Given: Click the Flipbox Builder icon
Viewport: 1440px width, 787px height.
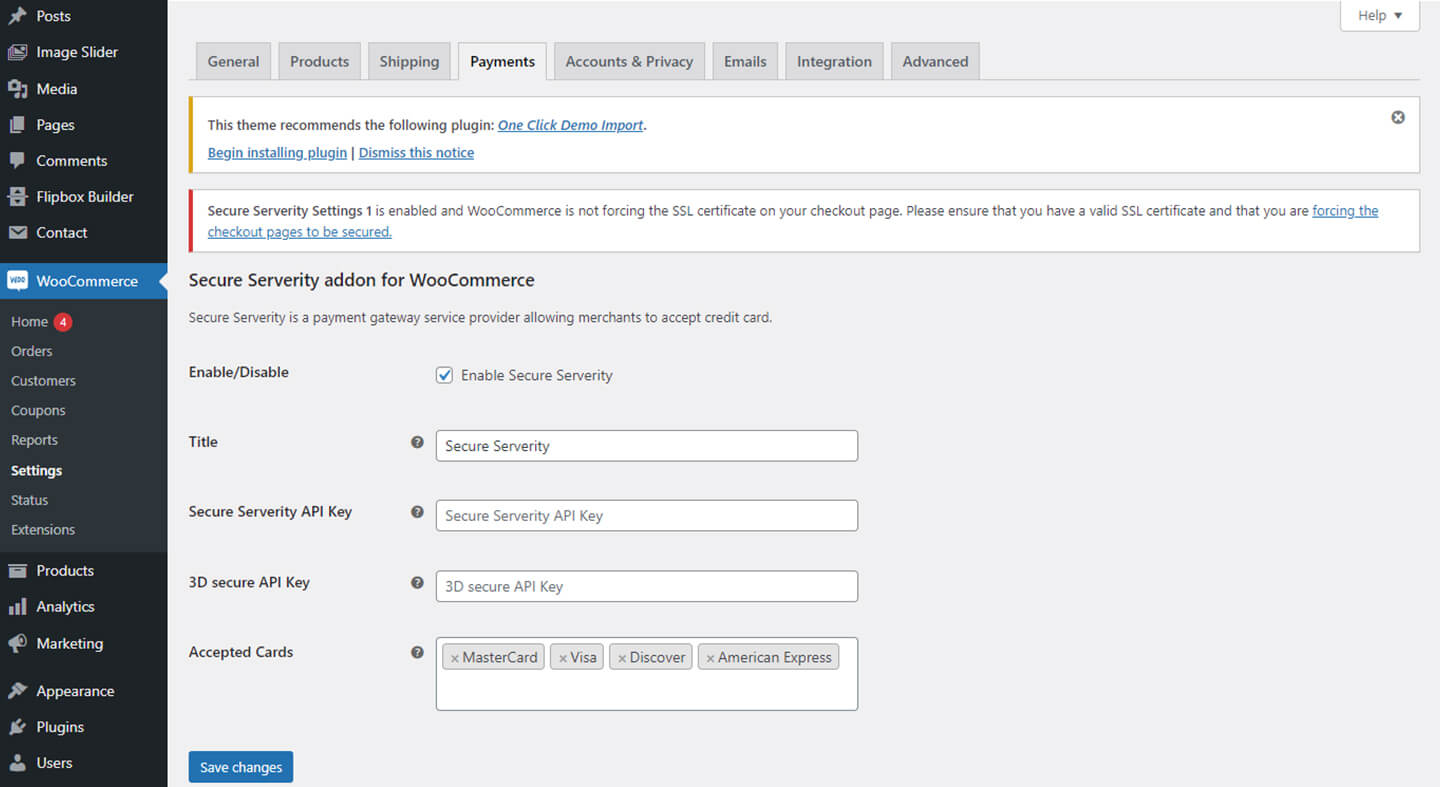Looking at the screenshot, I should tap(17, 197).
